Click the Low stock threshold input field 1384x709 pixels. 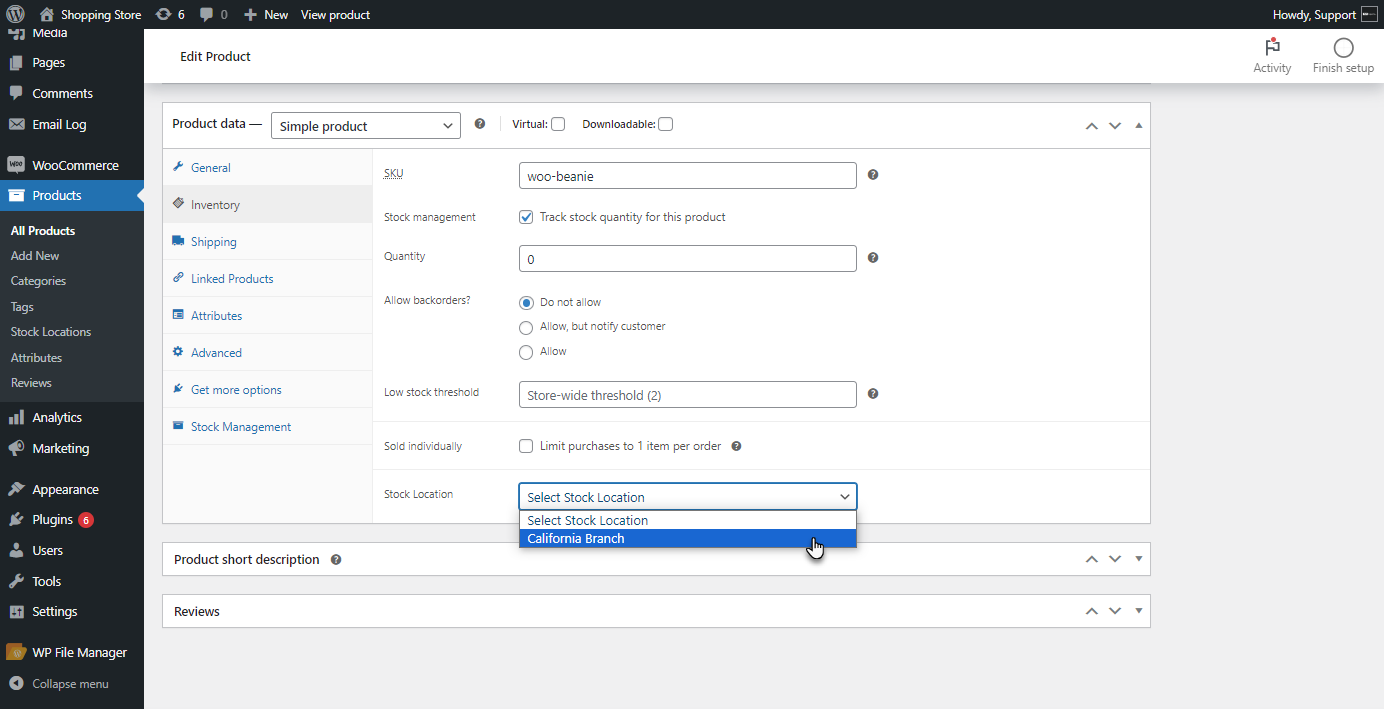[688, 394]
